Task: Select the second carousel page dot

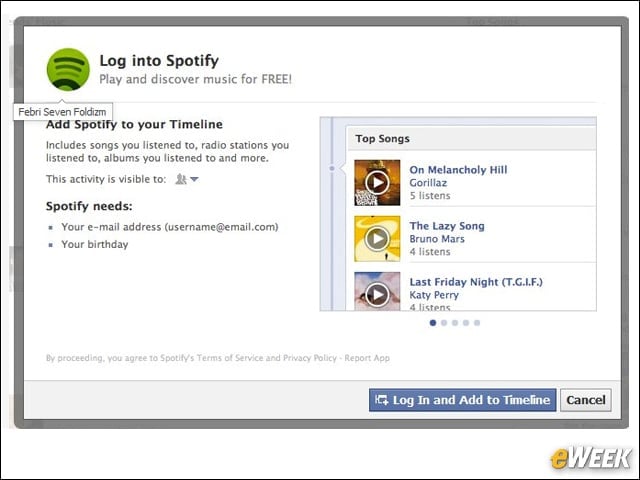Action: pyautogui.click(x=444, y=323)
